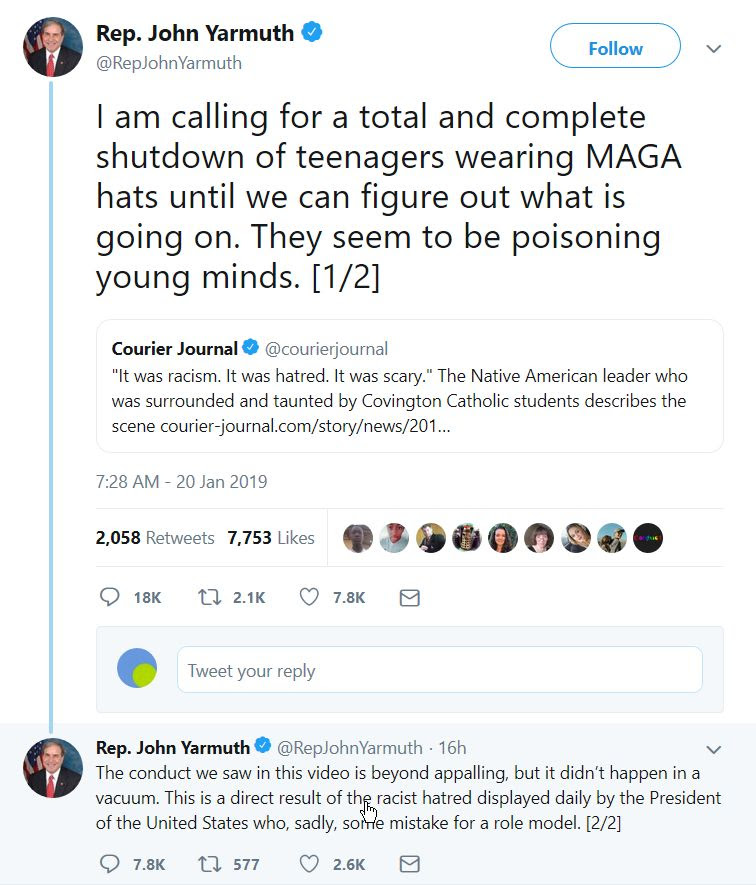Click the 7:28 AM - 20 Jan 2019 timestamp
The image size is (756, 885).
181,482
